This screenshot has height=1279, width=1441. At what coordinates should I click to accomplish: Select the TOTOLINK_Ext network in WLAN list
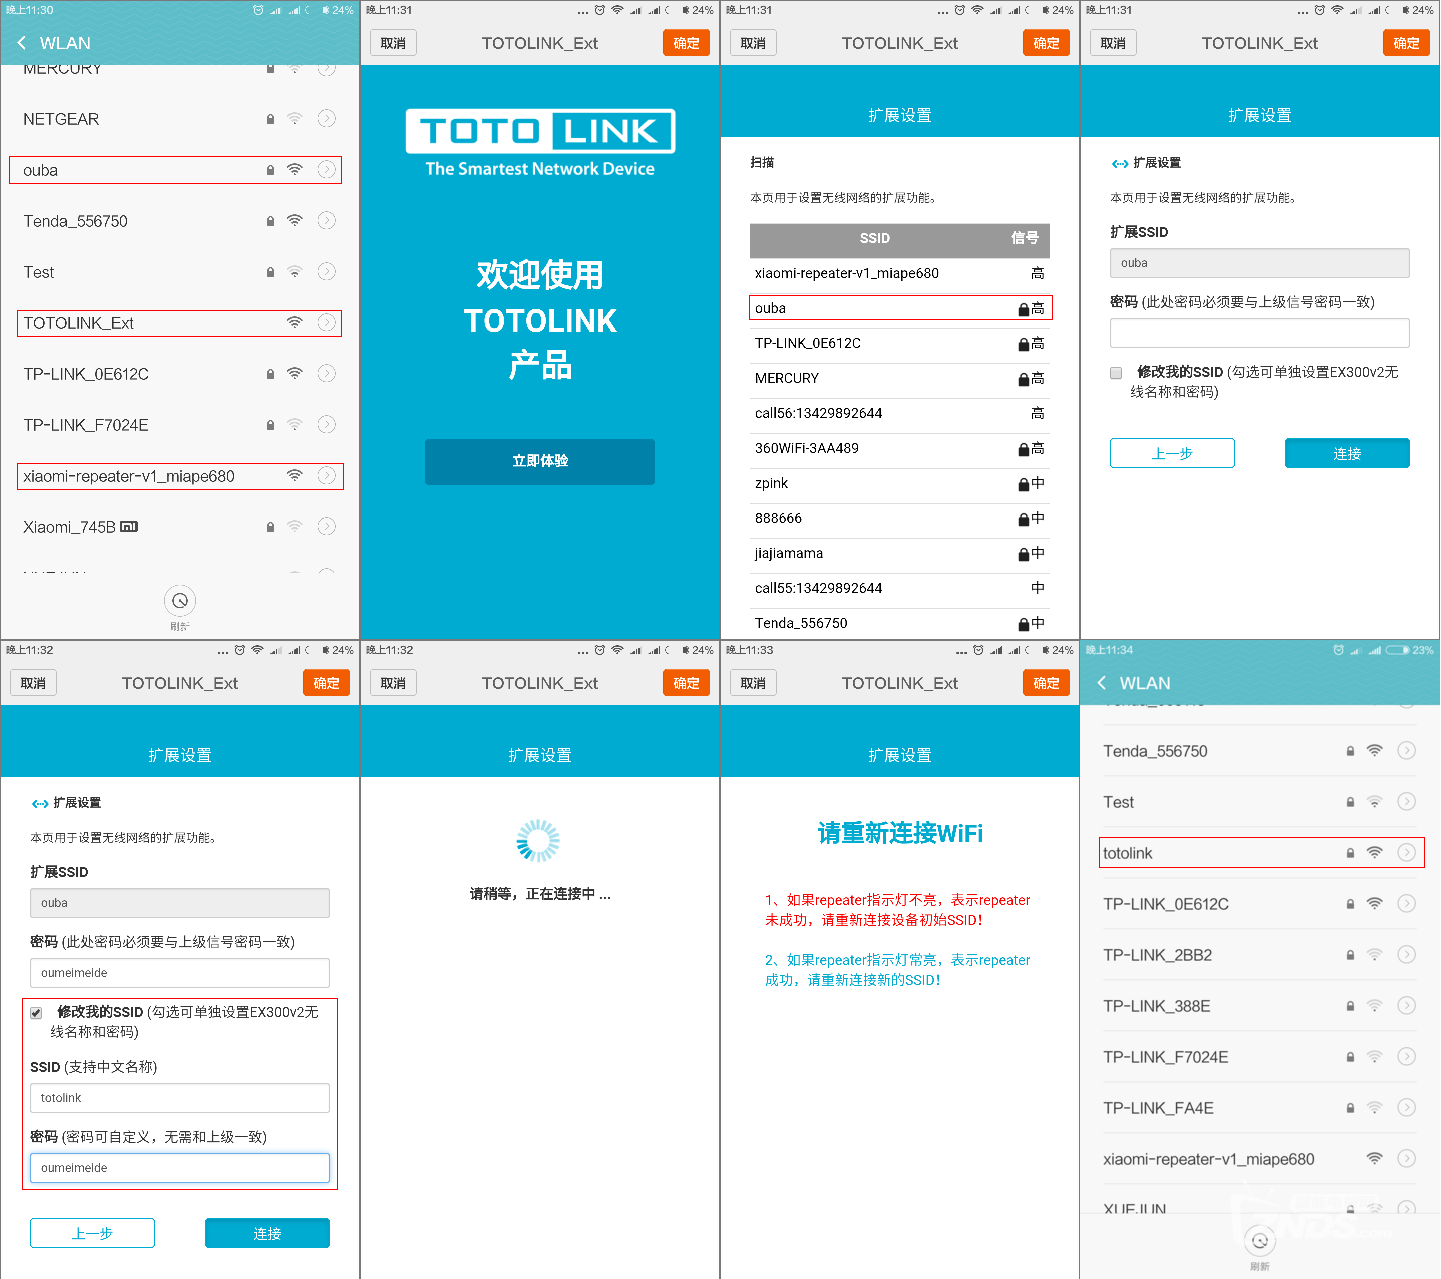point(180,323)
